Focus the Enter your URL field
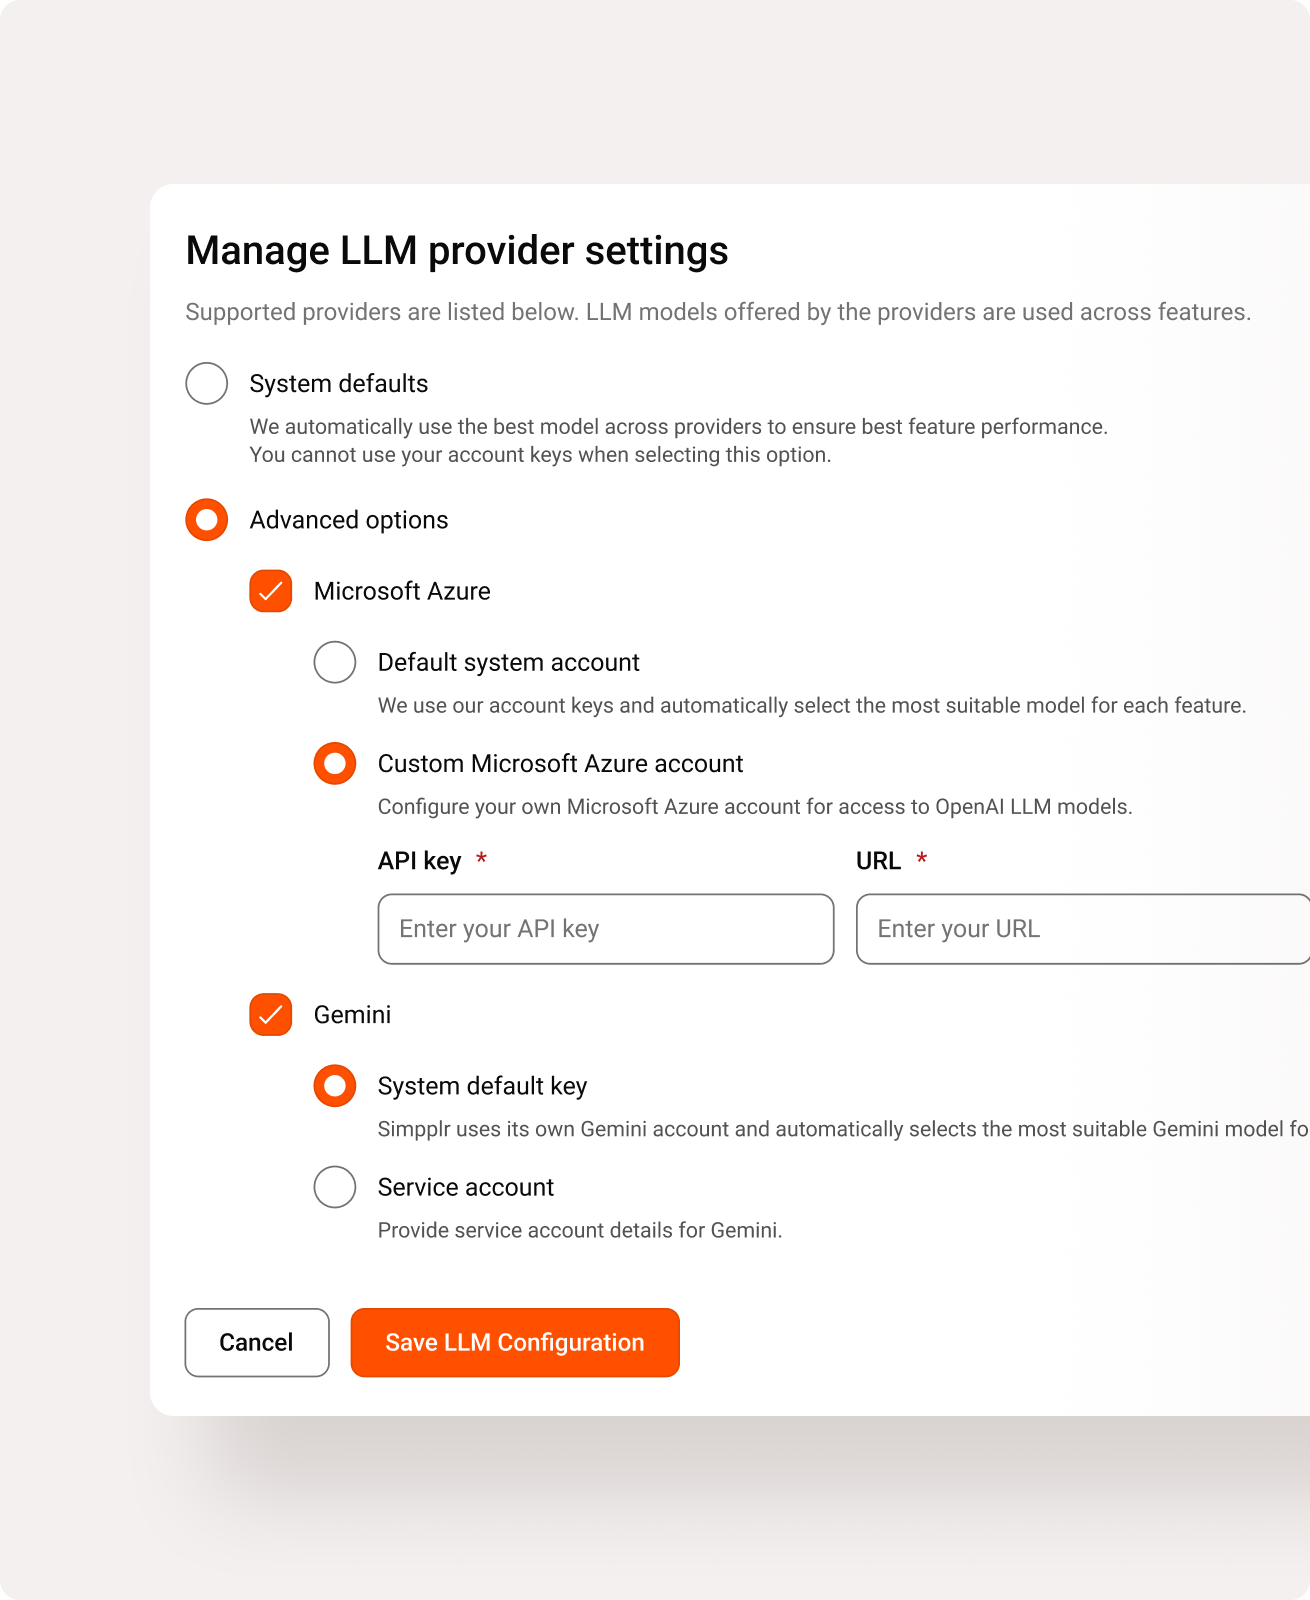Screen dimensions: 1310x1600 (x=1083, y=929)
